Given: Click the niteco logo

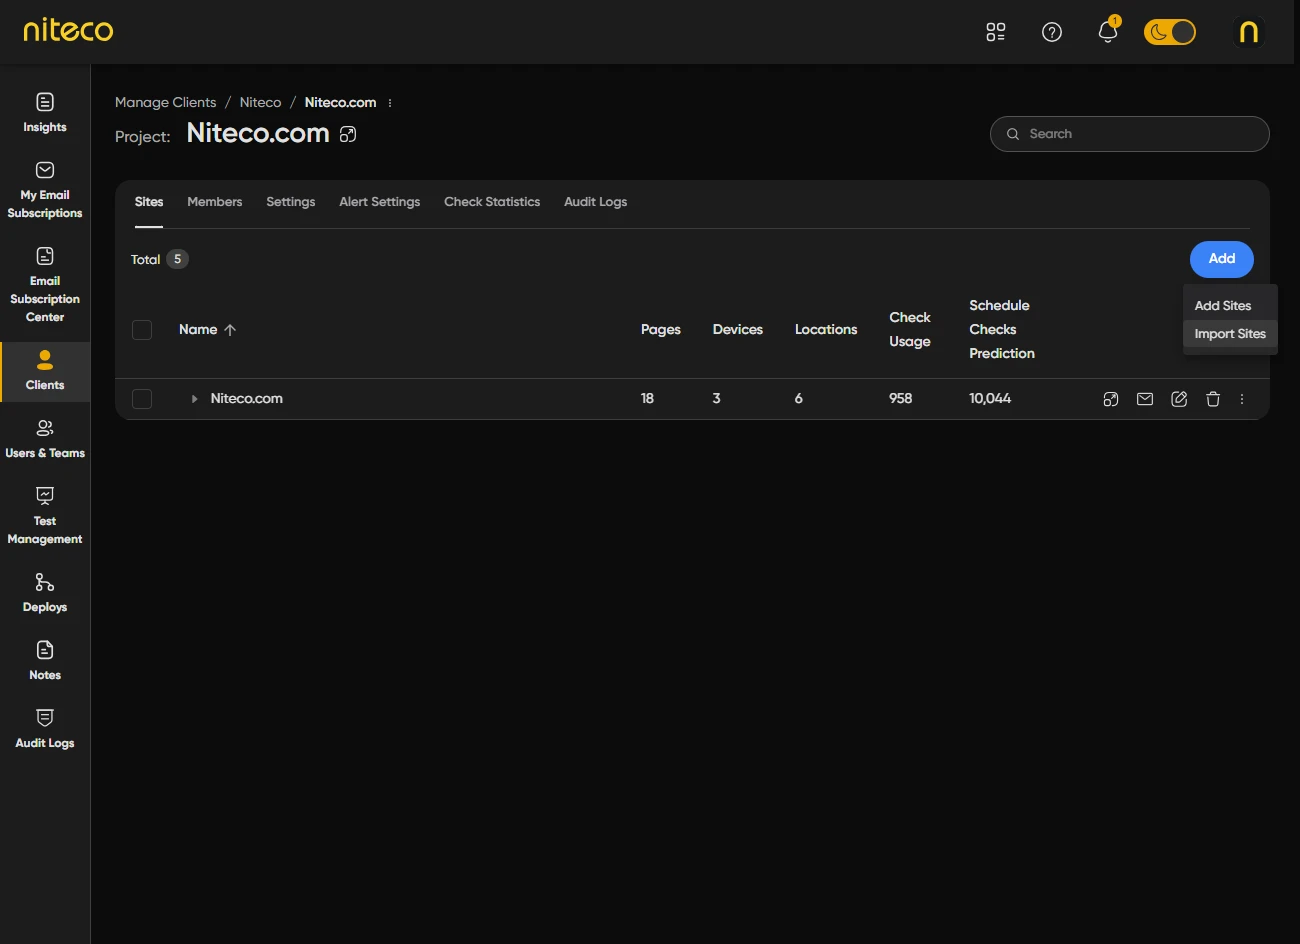Looking at the screenshot, I should (x=68, y=30).
